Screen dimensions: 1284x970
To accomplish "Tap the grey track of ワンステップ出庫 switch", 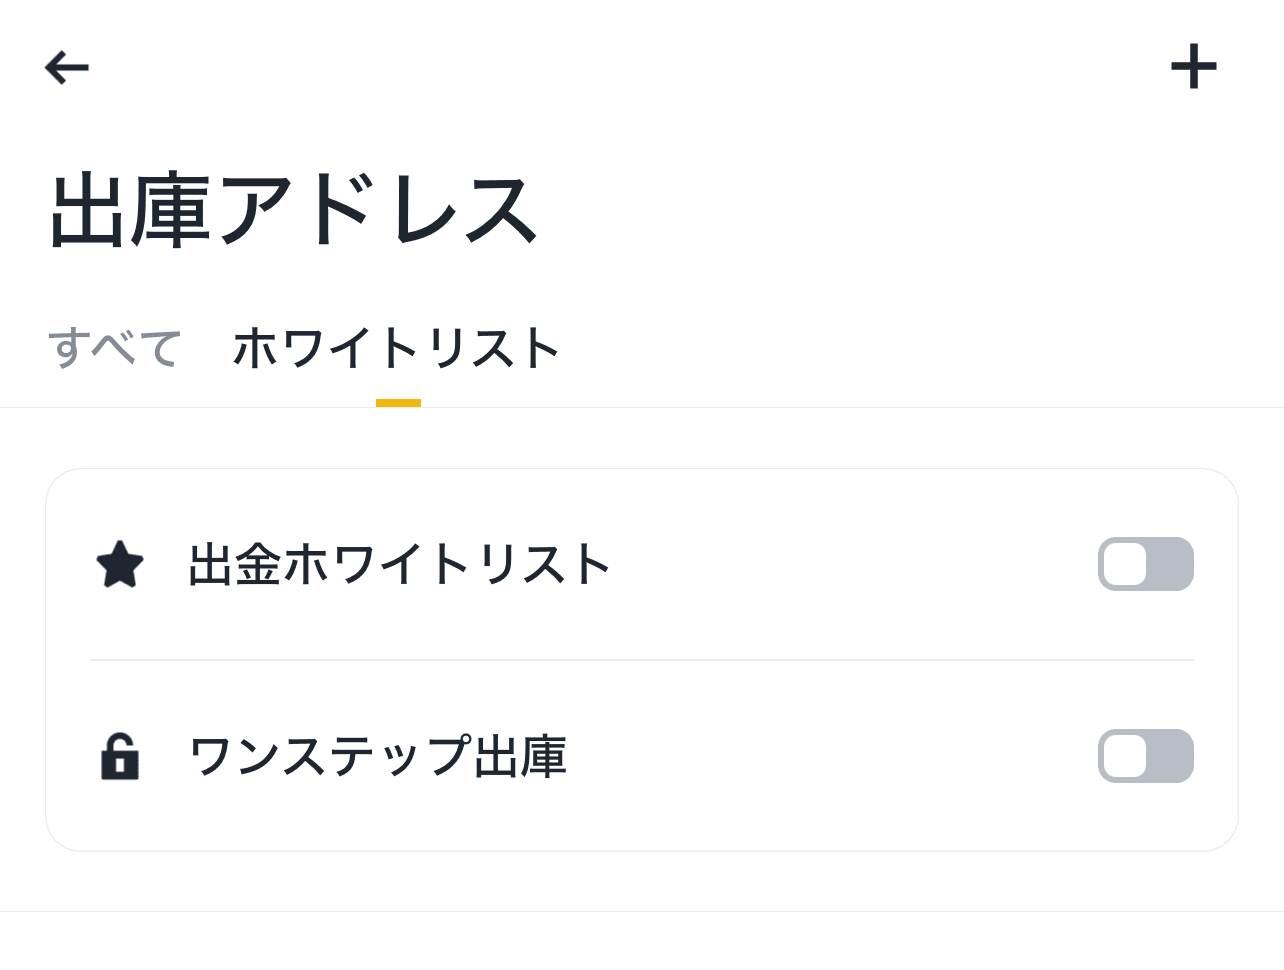I will (1170, 756).
